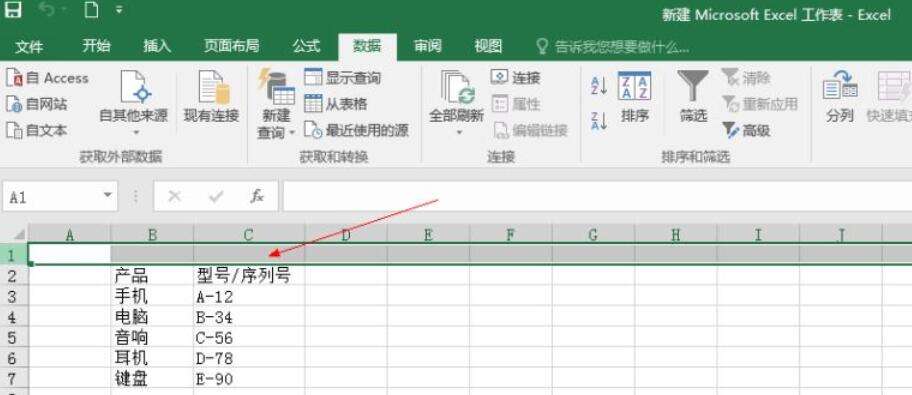Viewport: 912px width, 395px height.
Task: Click the Save icon in quick access toolbar
Action: [13, 9]
